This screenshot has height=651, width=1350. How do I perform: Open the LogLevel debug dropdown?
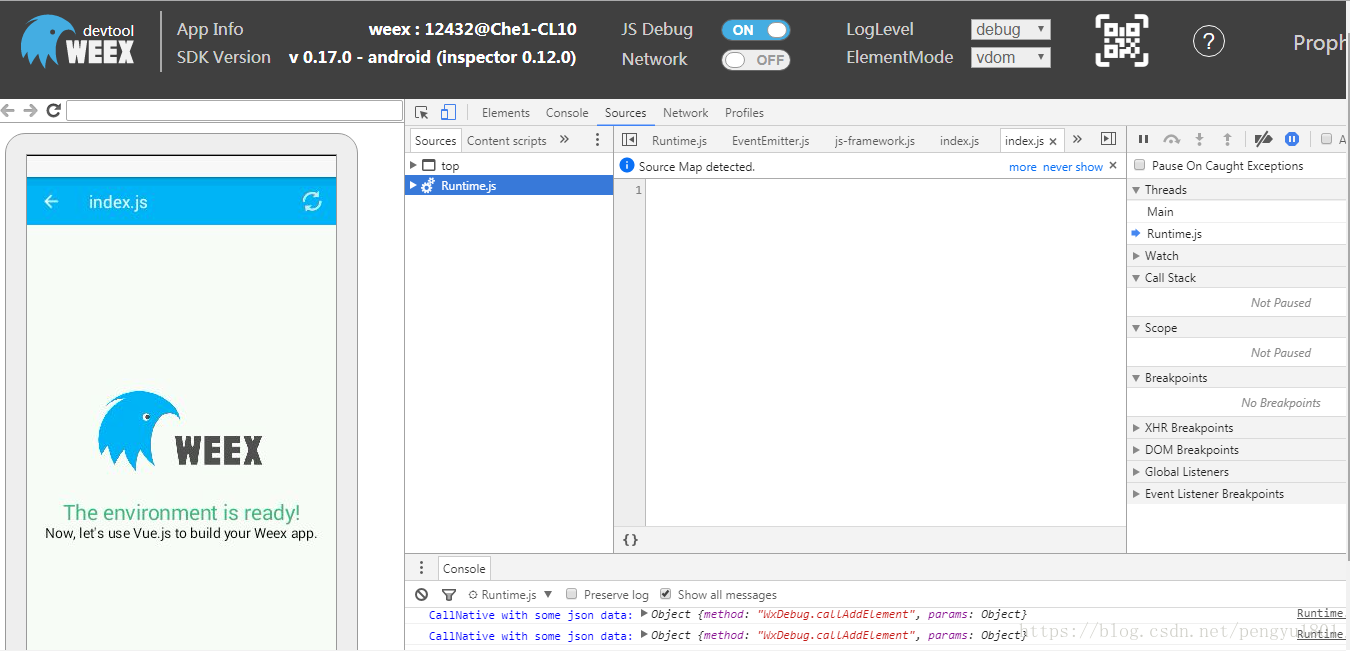pyautogui.click(x=1011, y=29)
